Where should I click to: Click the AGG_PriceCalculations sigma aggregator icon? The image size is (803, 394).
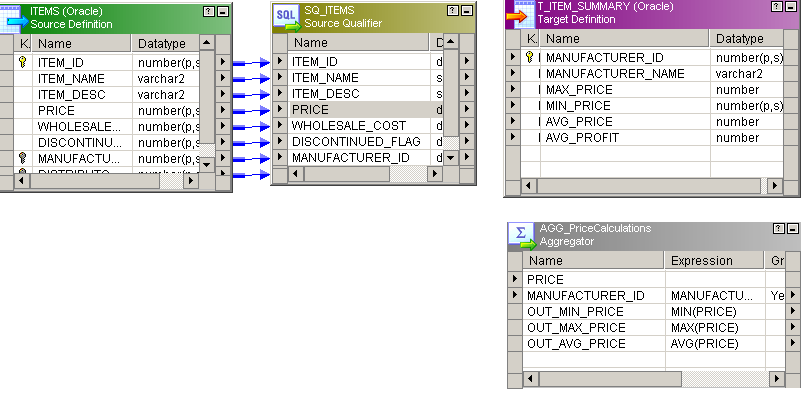click(x=523, y=236)
